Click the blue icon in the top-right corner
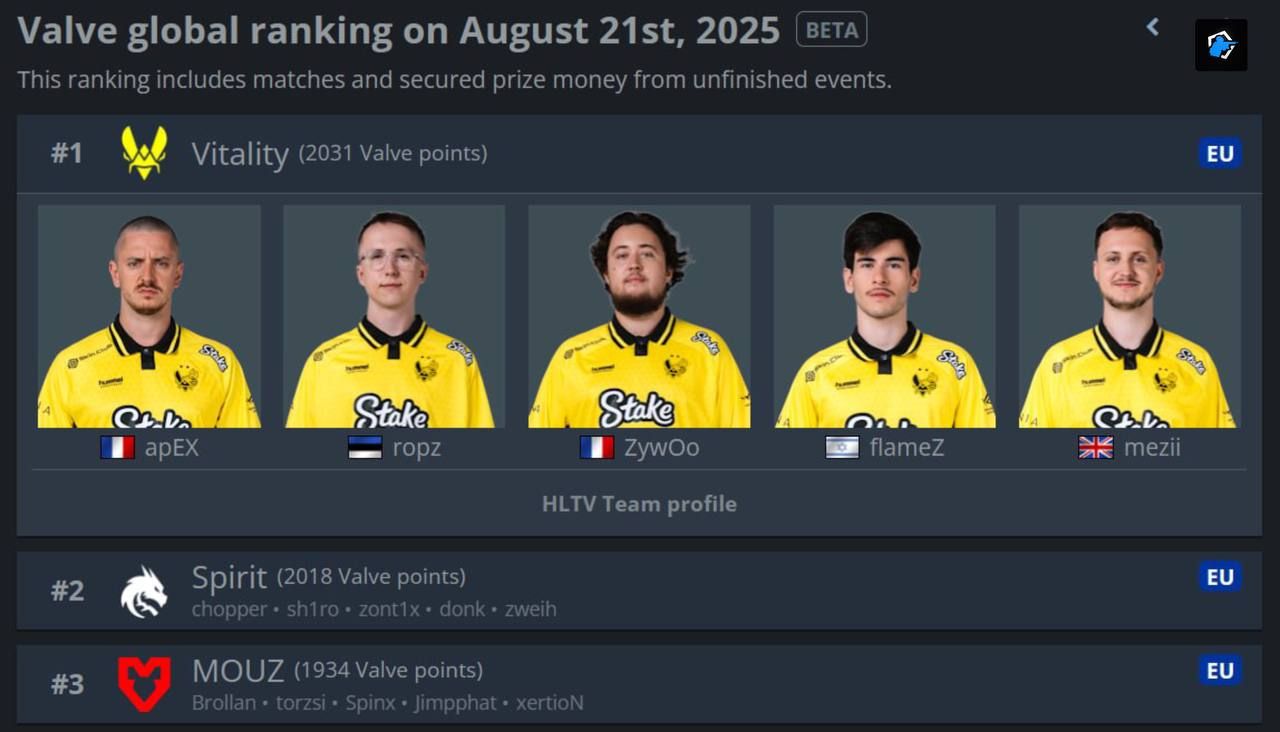The image size is (1280, 732). pos(1221,45)
